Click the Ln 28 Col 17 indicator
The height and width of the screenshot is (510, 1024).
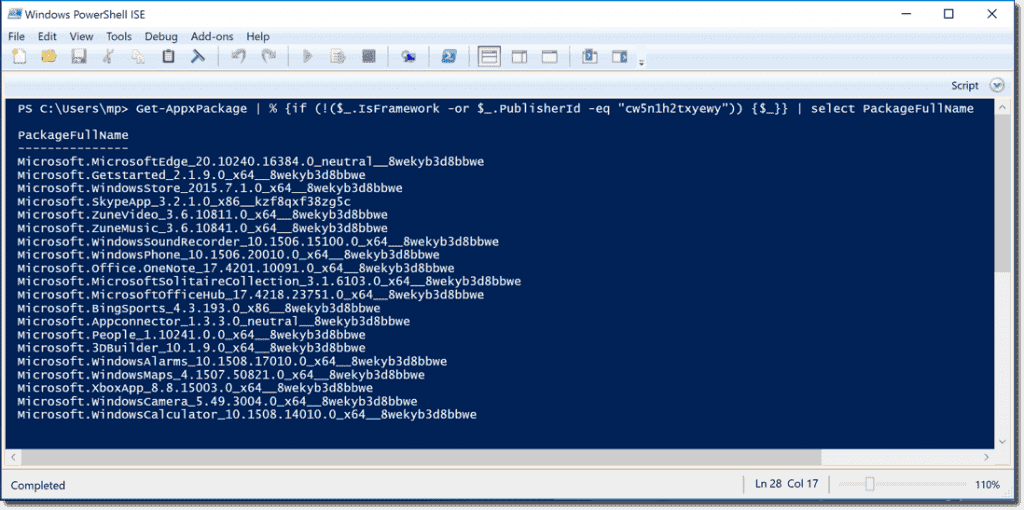coord(786,485)
